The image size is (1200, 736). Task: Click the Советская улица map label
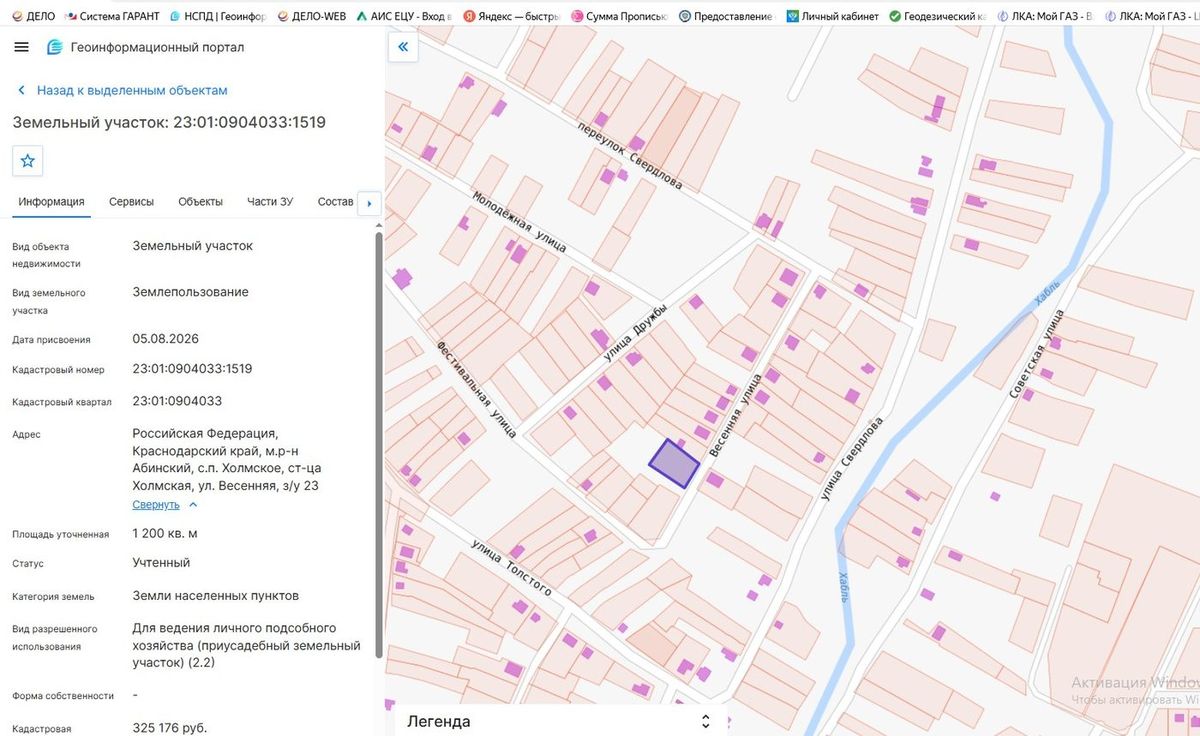1036,355
